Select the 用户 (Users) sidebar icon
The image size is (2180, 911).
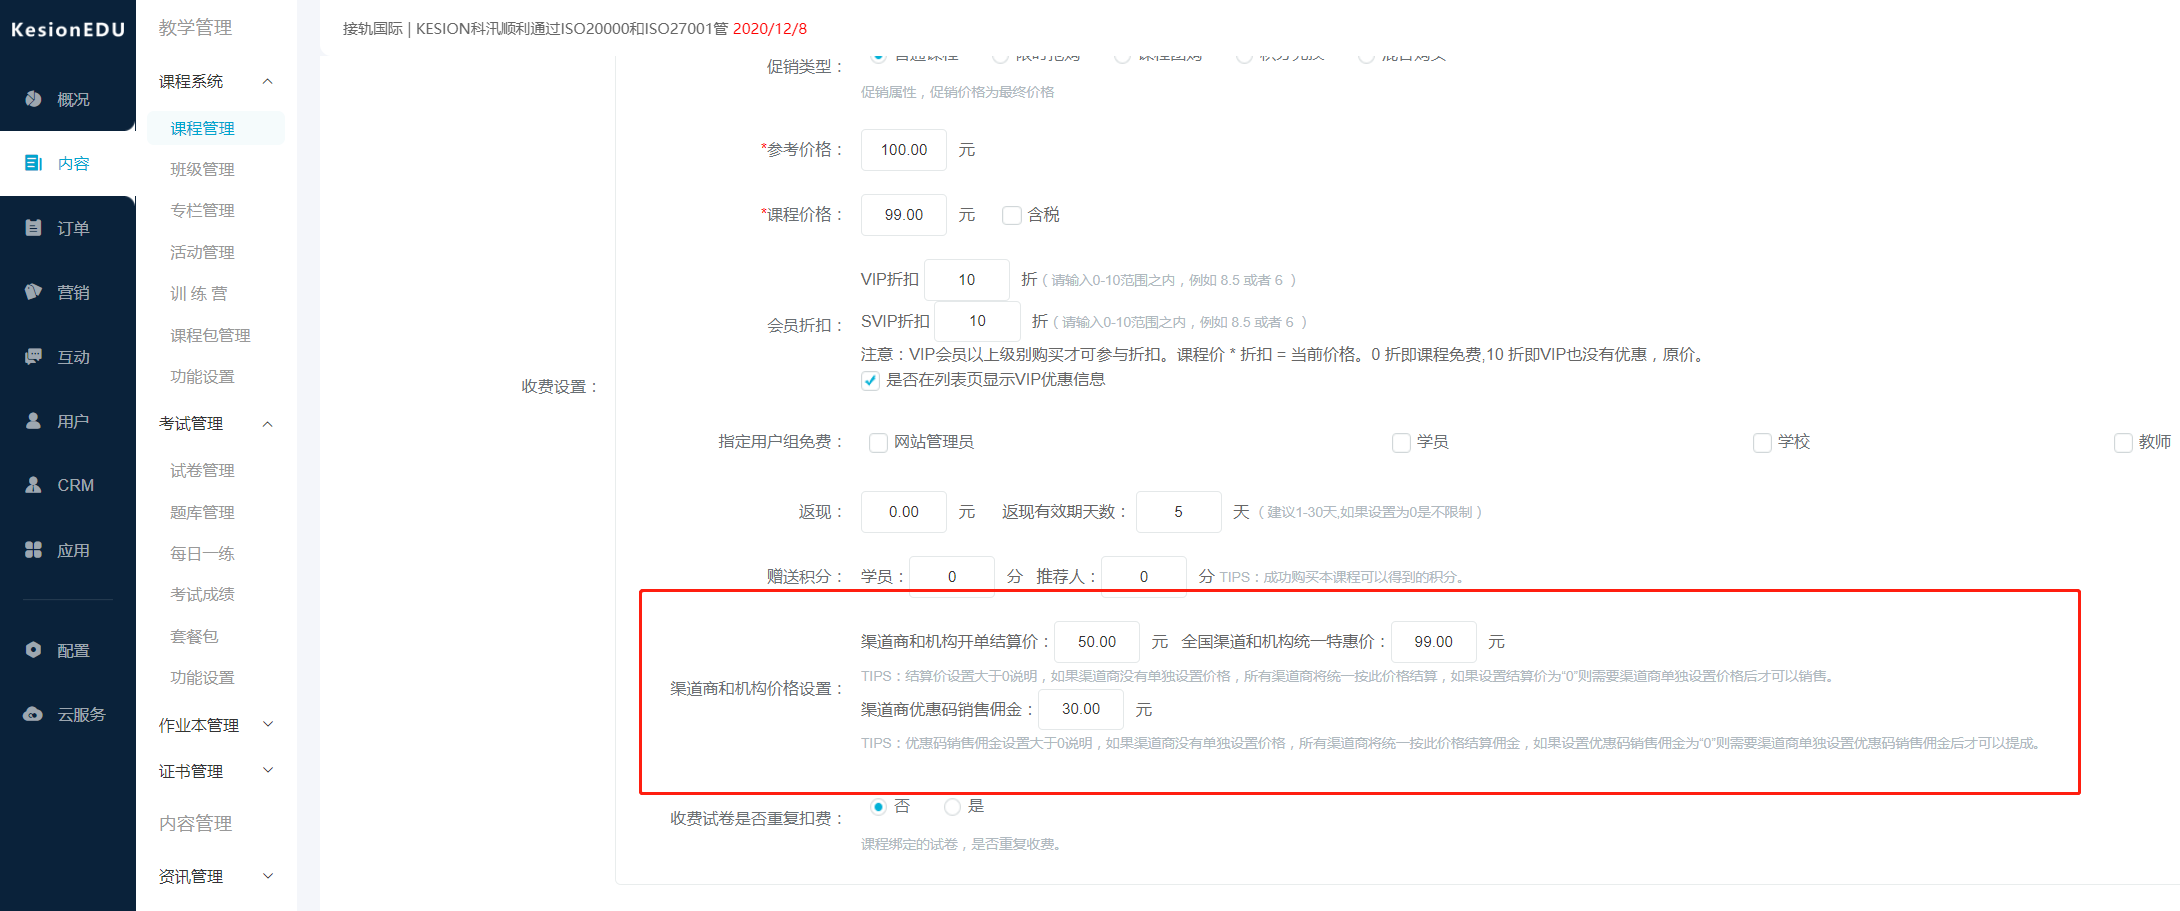pyautogui.click(x=67, y=420)
